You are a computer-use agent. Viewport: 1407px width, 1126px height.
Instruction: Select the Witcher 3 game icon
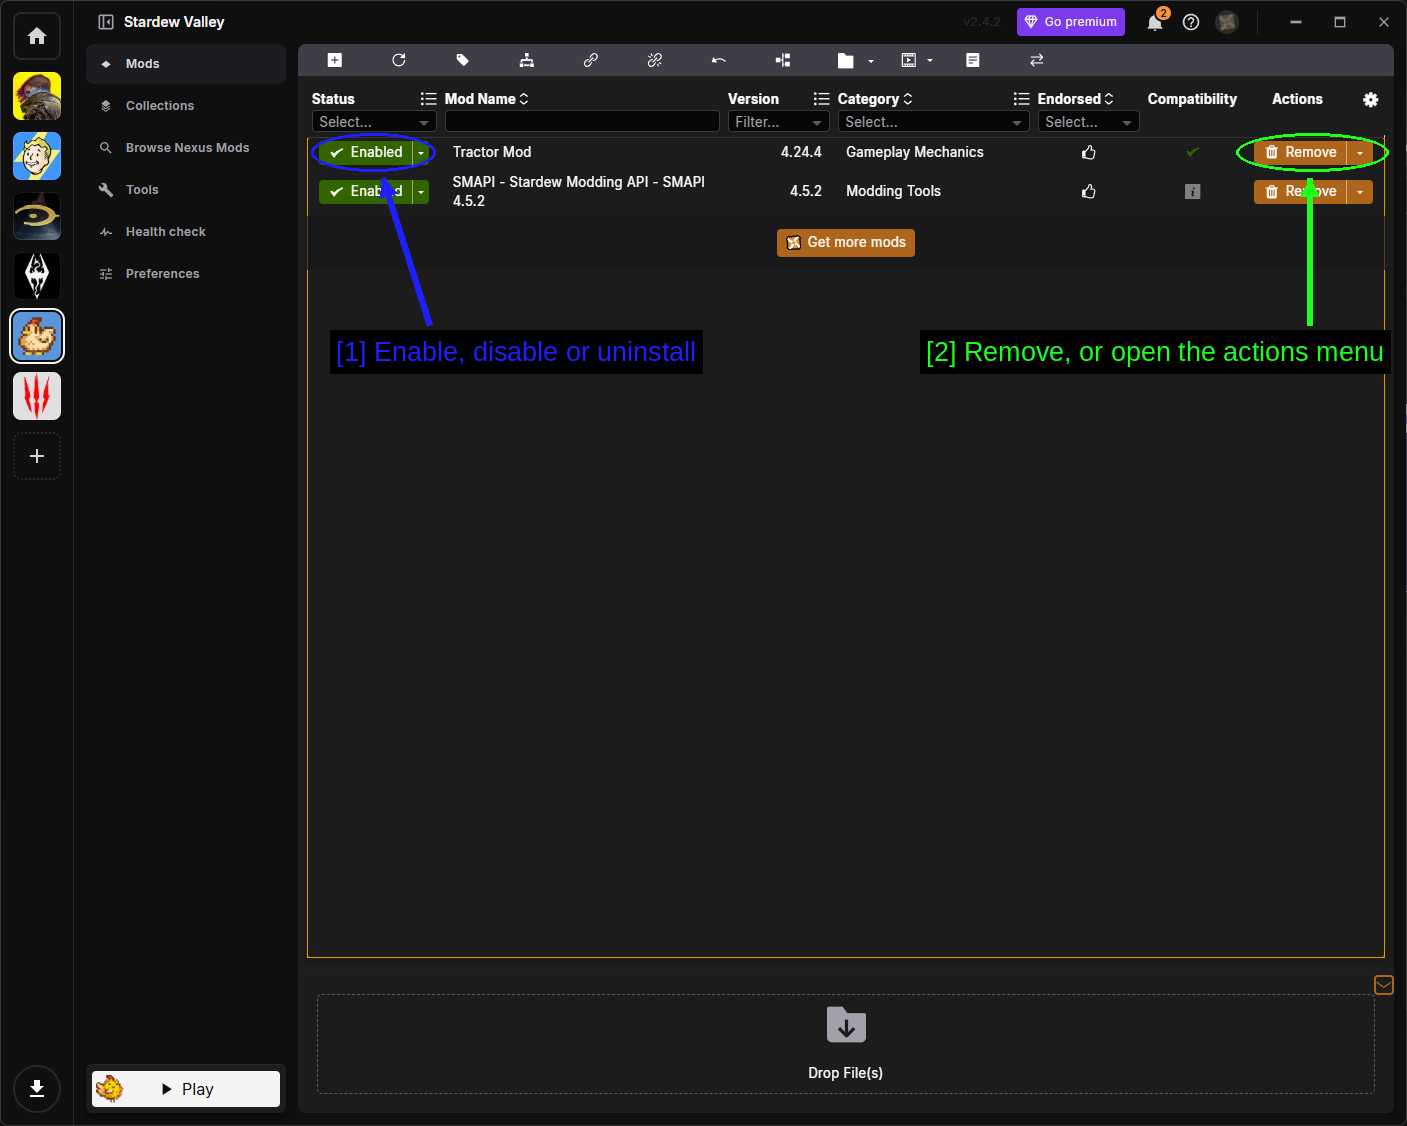37,396
